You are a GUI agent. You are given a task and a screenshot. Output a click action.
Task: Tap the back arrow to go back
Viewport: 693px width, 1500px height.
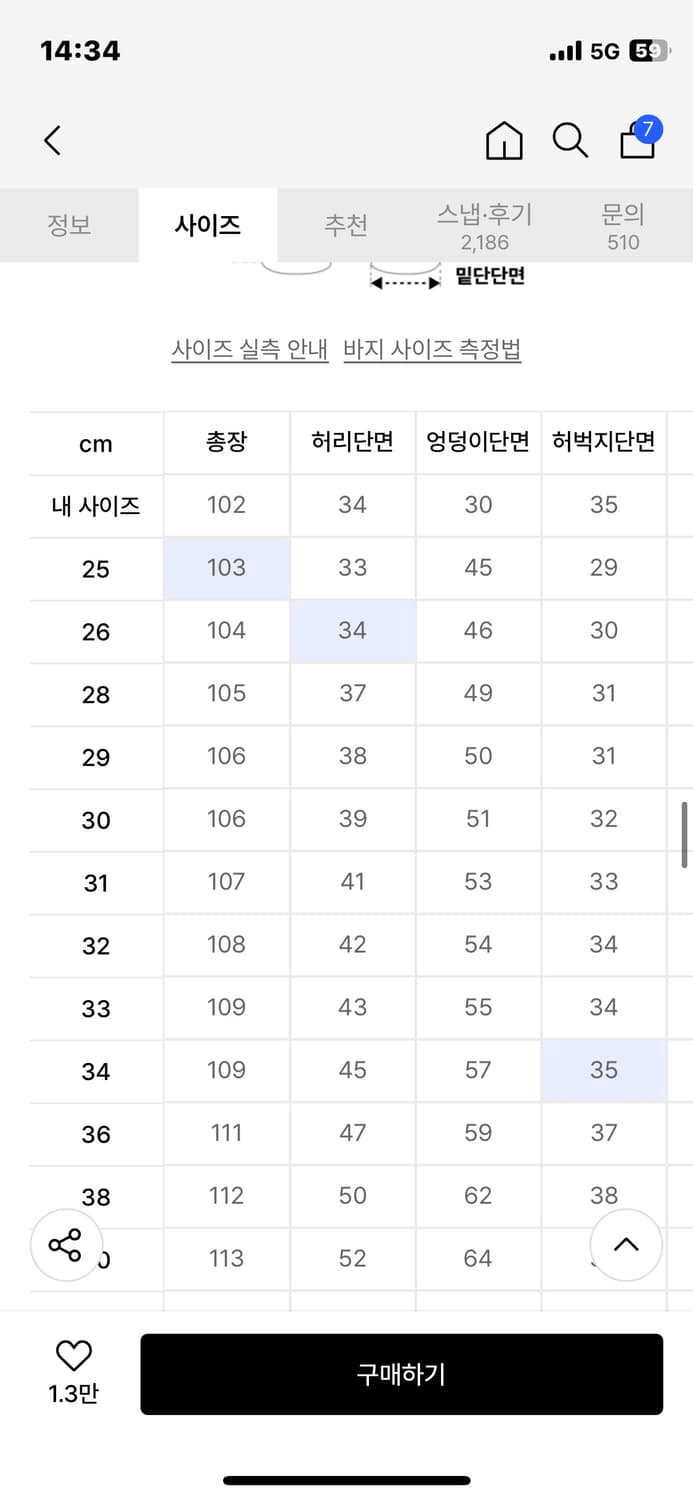tap(52, 140)
